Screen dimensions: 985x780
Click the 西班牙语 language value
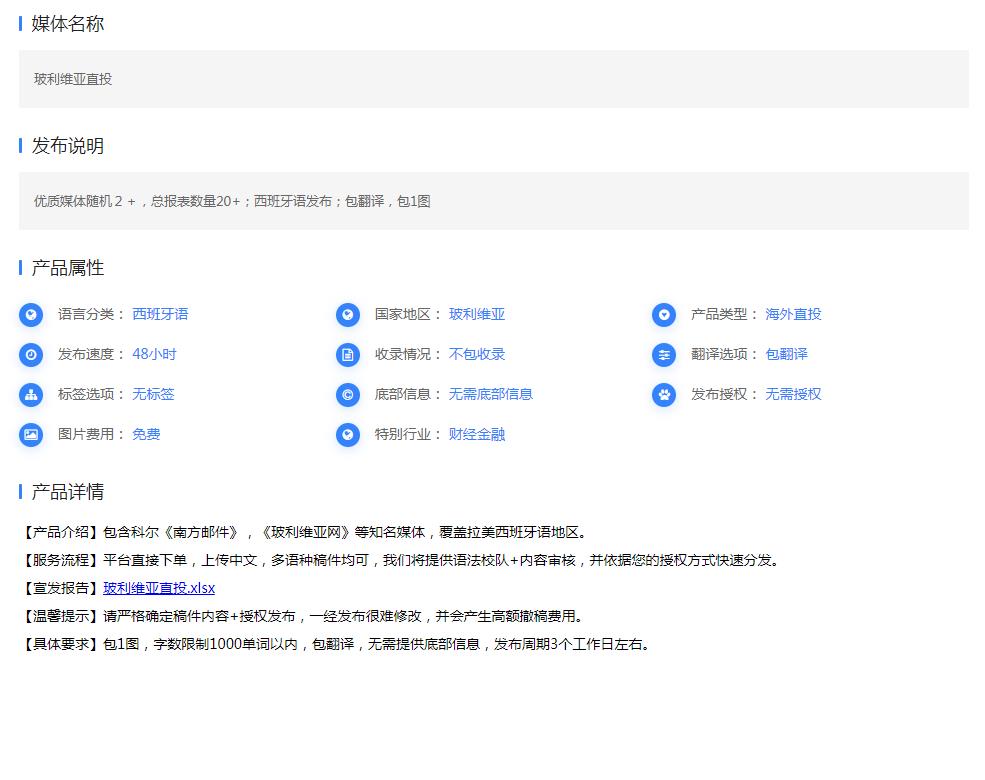[x=160, y=314]
